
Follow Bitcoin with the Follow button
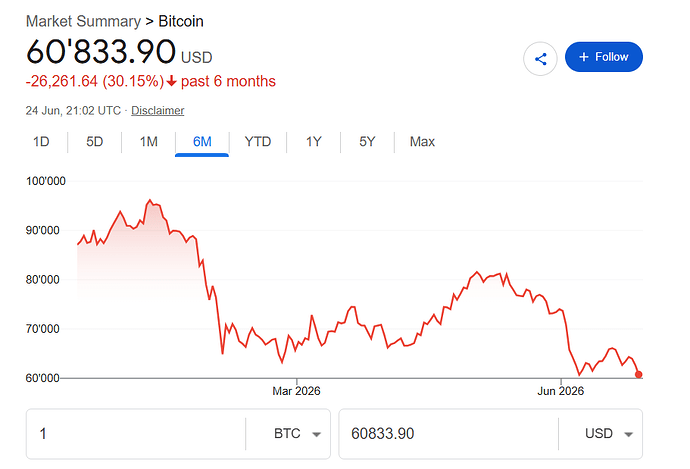tap(604, 57)
